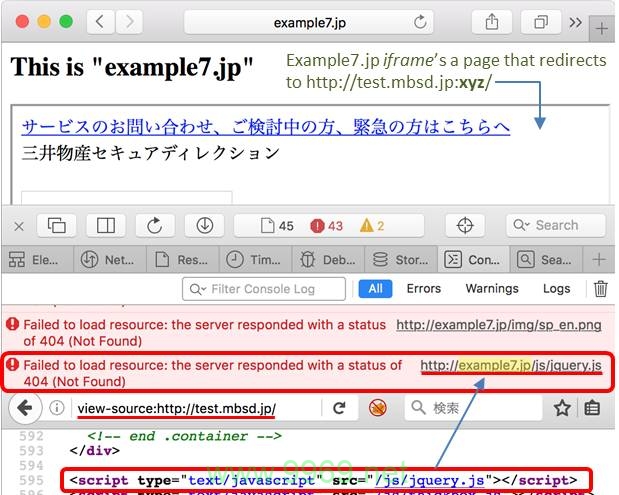This screenshot has height=495, width=619.
Task: Go forward in Safari history
Action: [129, 22]
